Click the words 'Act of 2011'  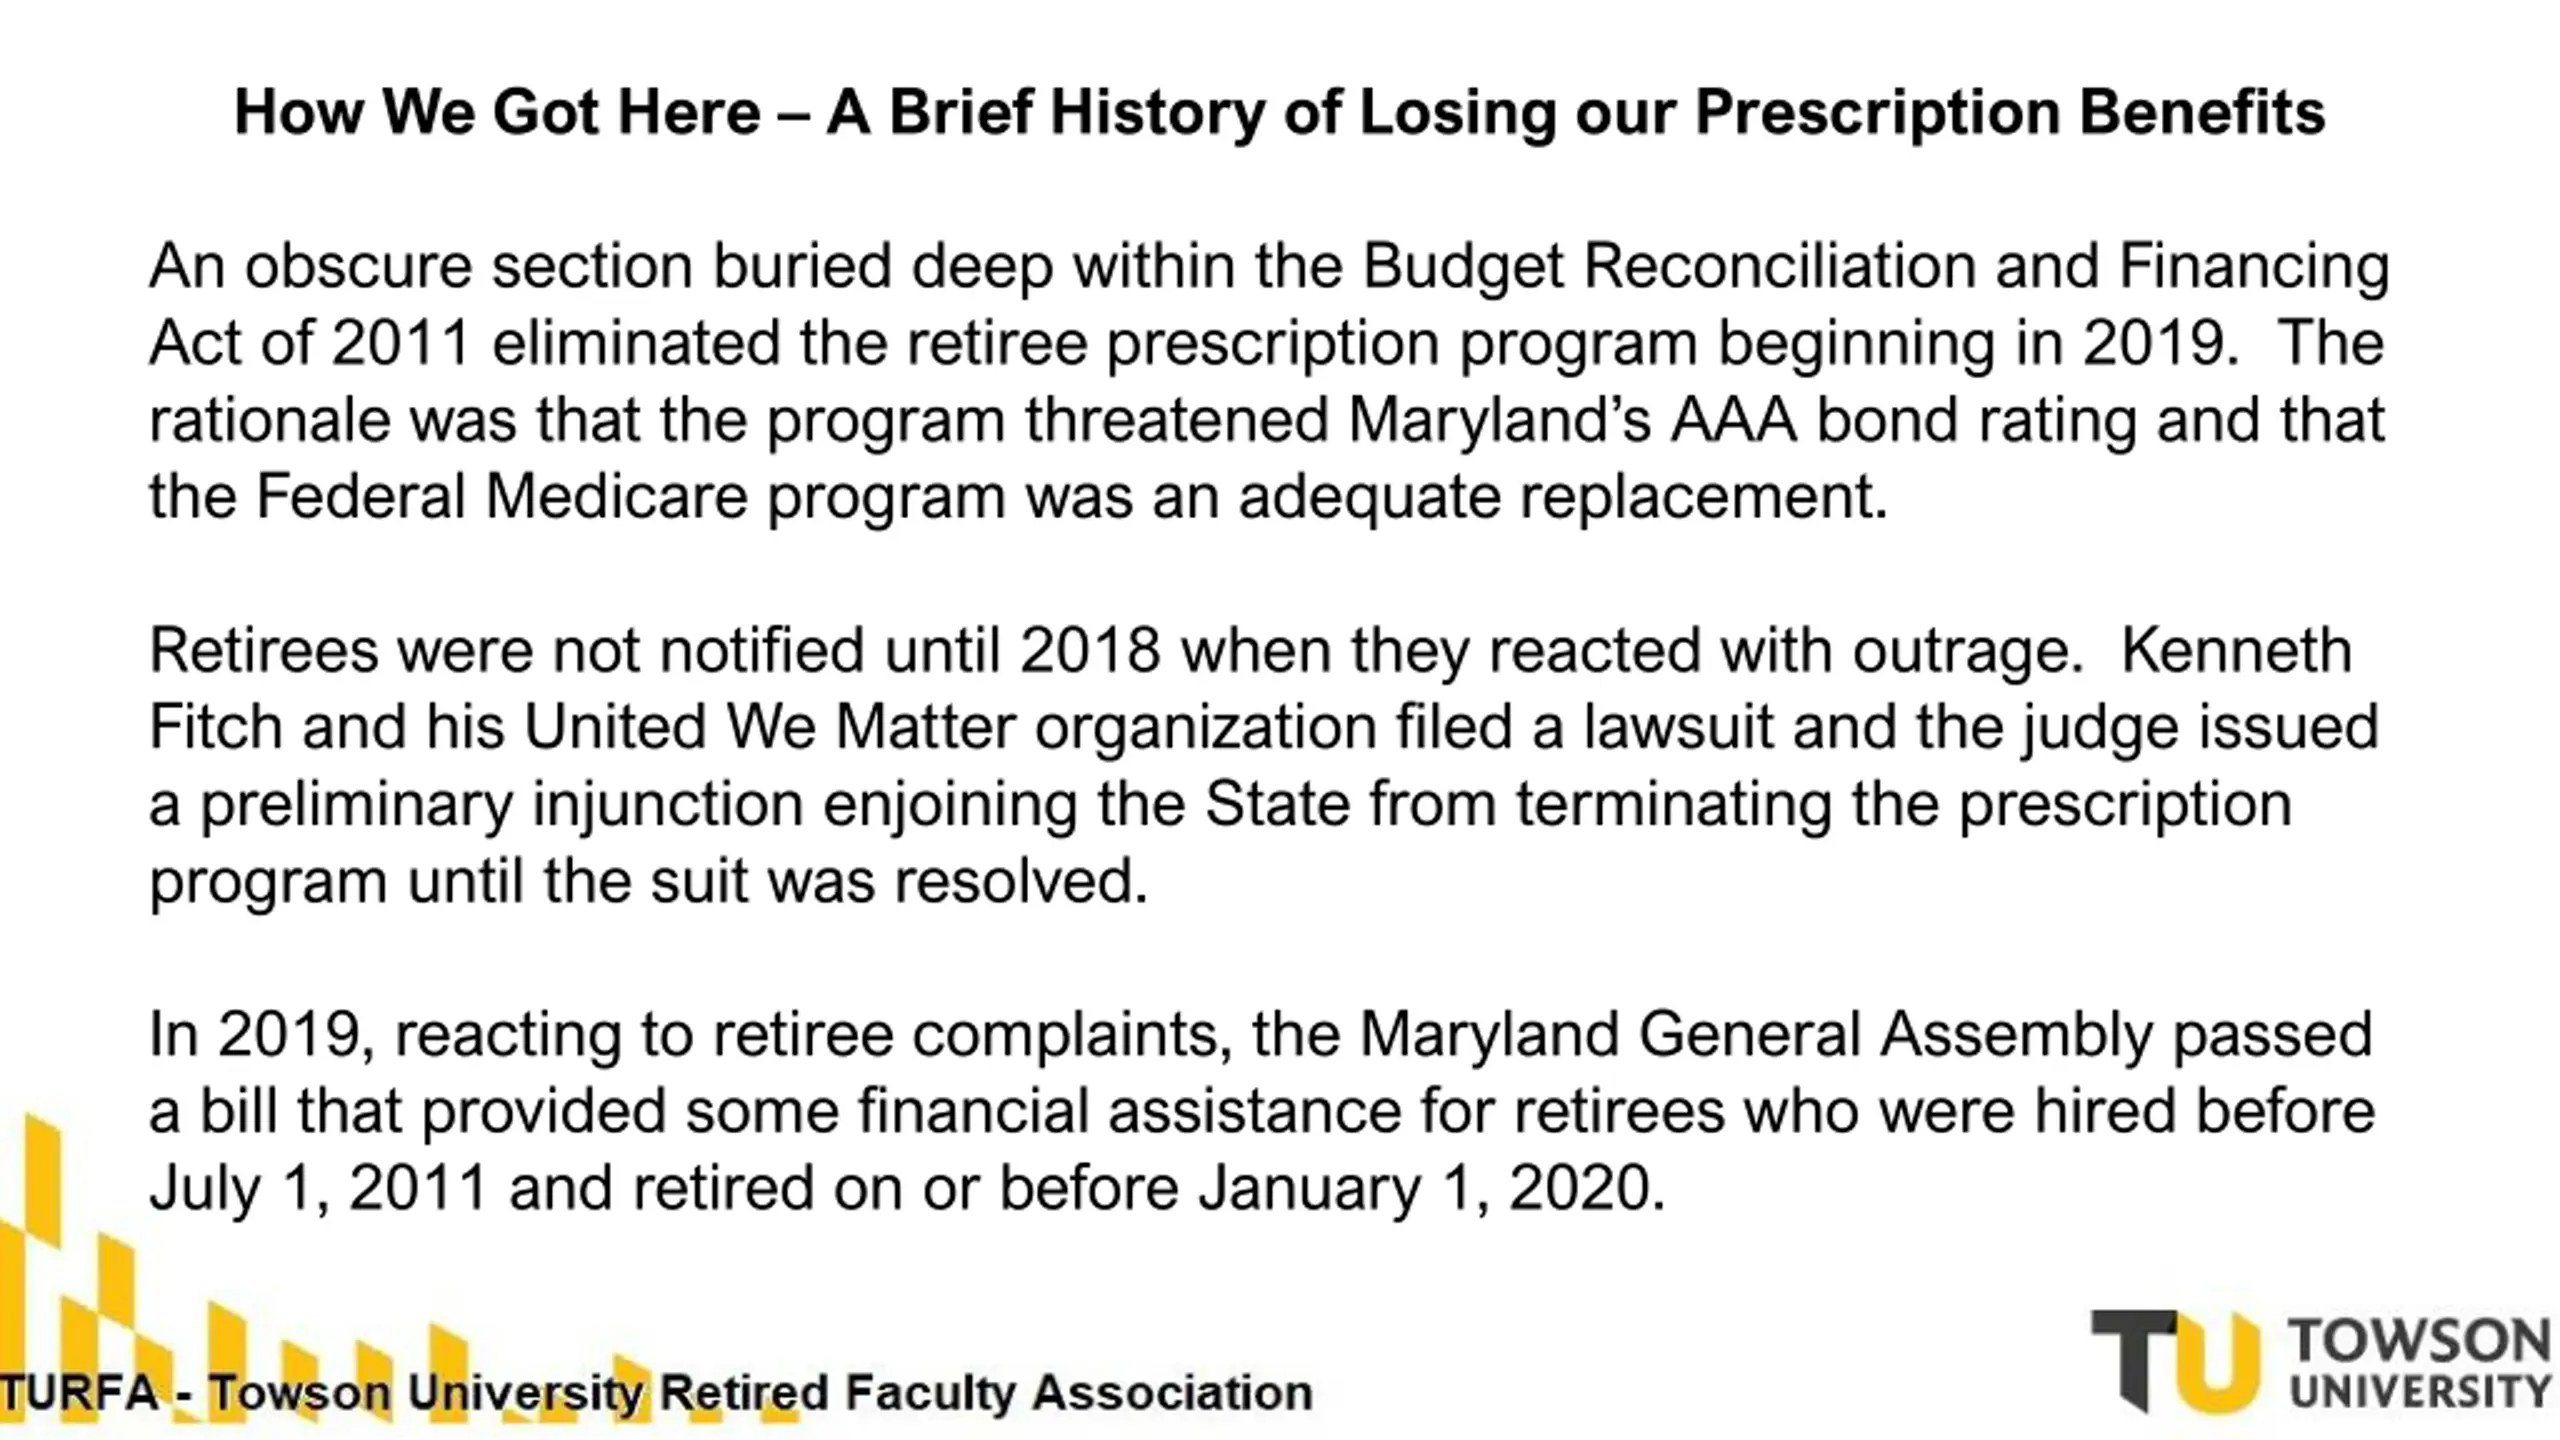(x=310, y=344)
